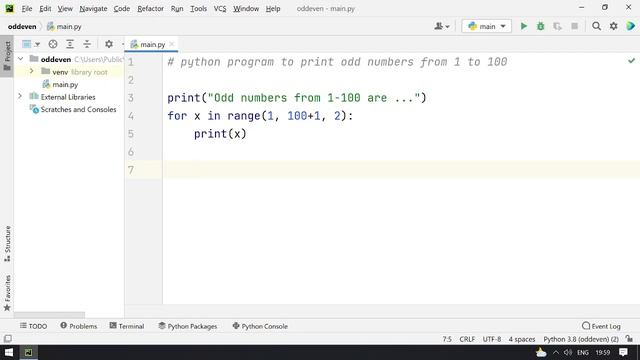Viewport: 640px width, 360px height.
Task: Open the main run configuration dropdown
Action: (487, 26)
